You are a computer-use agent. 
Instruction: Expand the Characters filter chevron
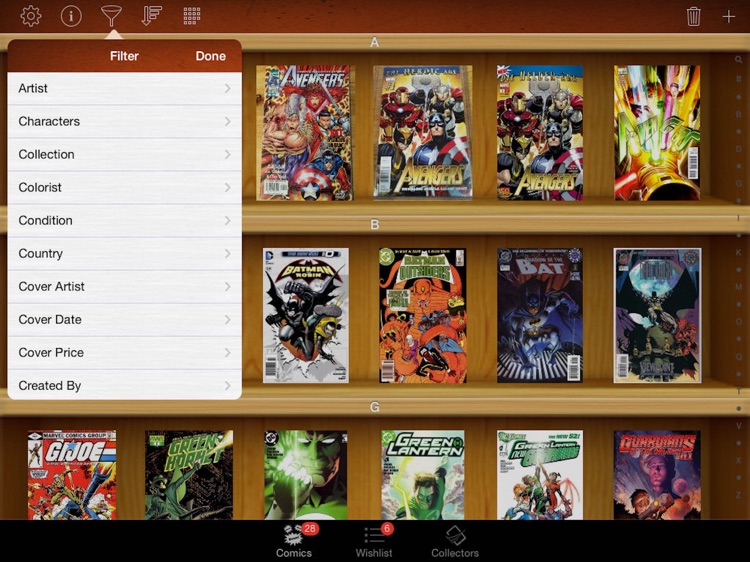pyautogui.click(x=228, y=121)
